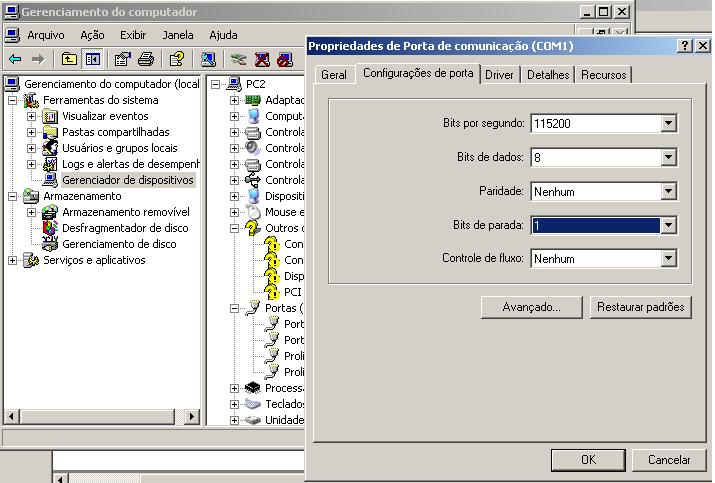The width and height of the screenshot is (715, 483).
Task: Collapse the Ferramentas do sistema node
Action: coord(12,100)
